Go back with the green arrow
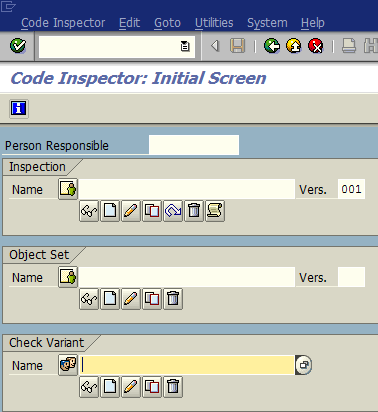 tap(272, 46)
